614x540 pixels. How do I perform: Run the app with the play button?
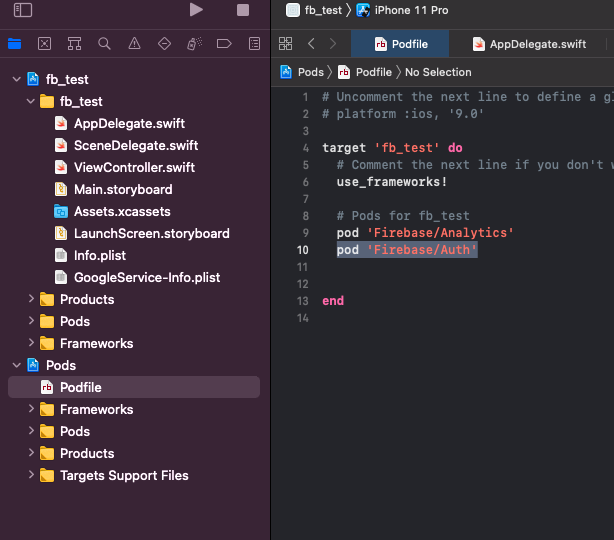[196, 10]
